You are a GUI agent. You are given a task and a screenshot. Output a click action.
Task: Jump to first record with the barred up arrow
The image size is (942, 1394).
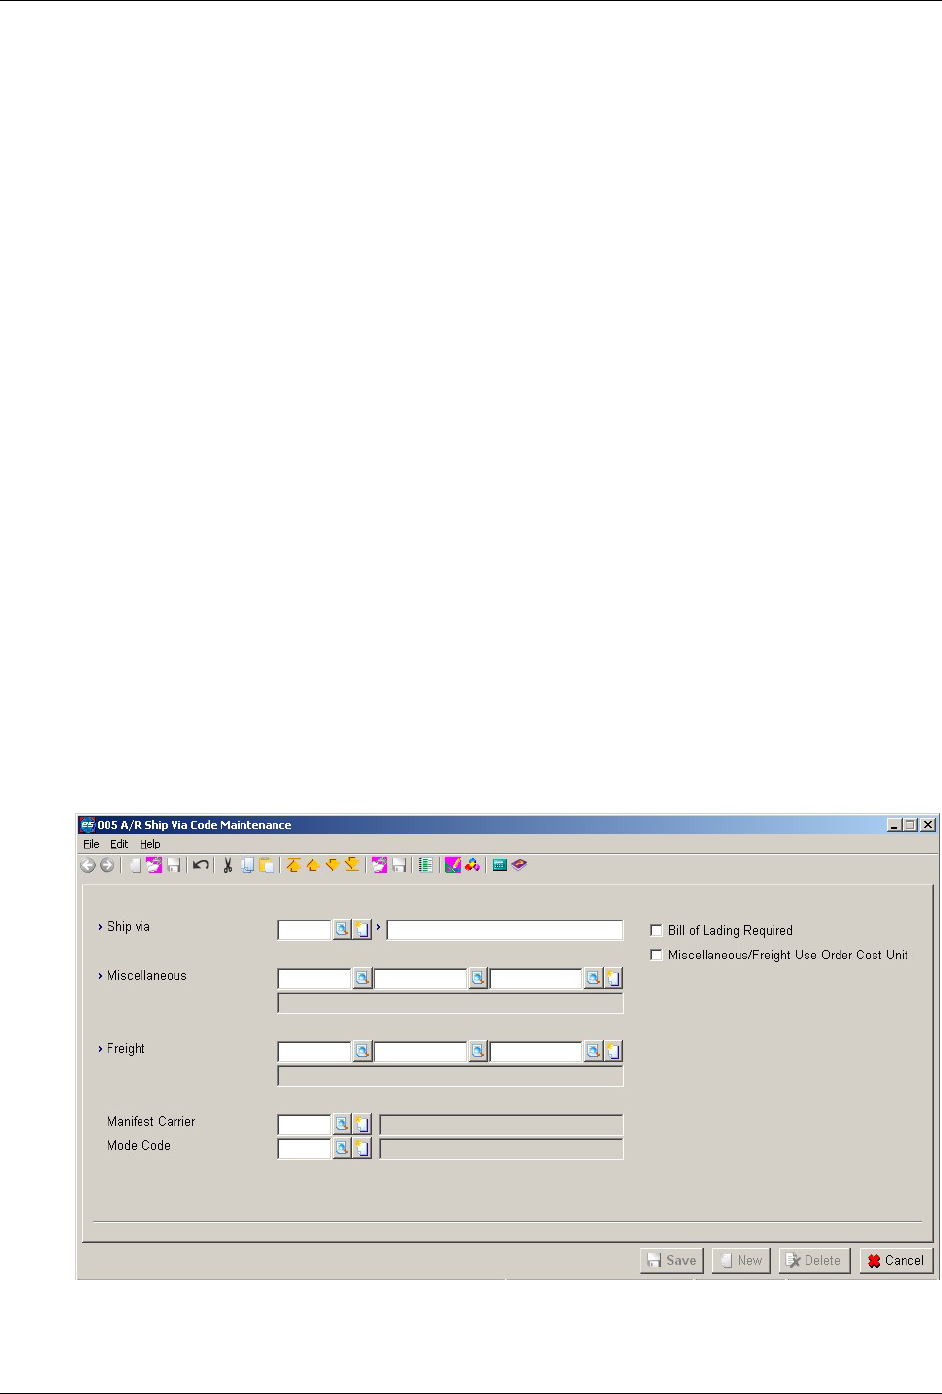(293, 865)
